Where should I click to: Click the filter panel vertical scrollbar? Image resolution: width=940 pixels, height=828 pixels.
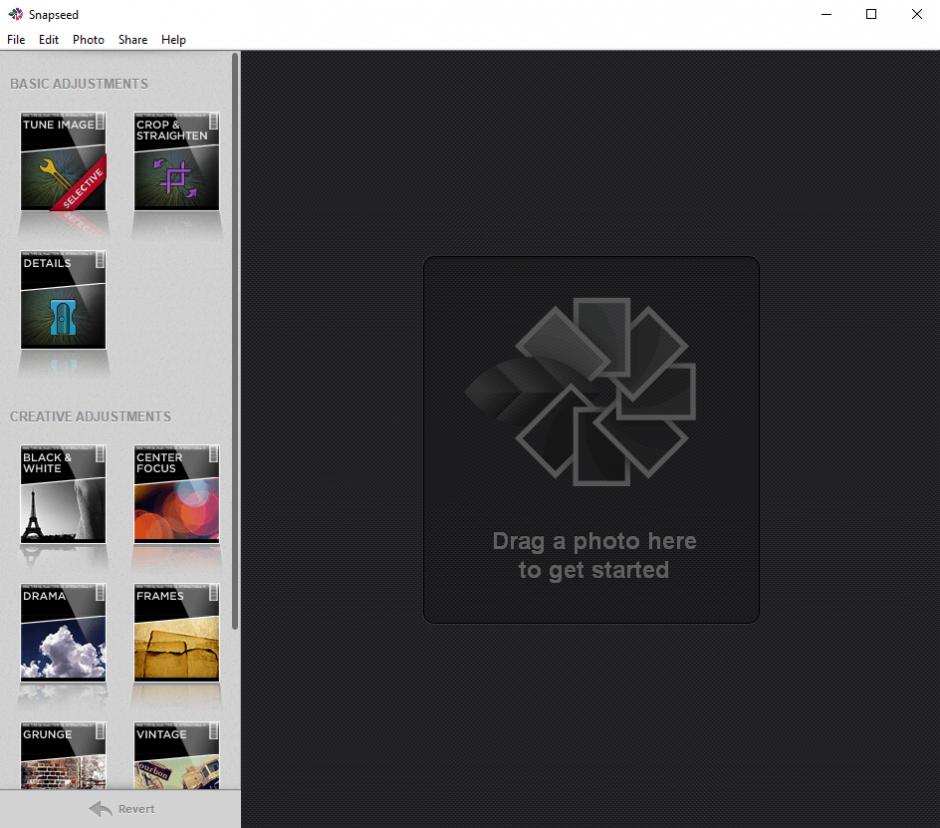pyautogui.click(x=235, y=341)
